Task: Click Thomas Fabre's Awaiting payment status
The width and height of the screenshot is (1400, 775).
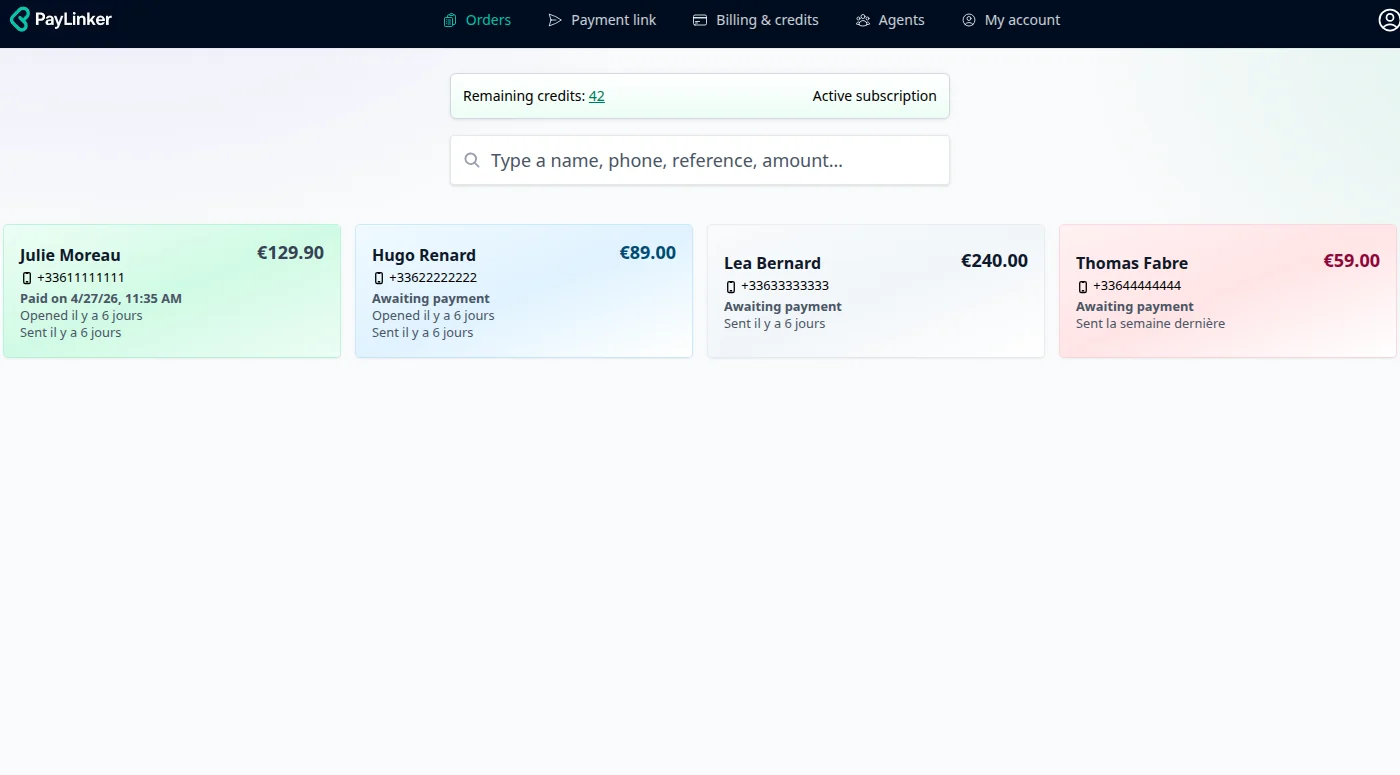Action: 1135,307
